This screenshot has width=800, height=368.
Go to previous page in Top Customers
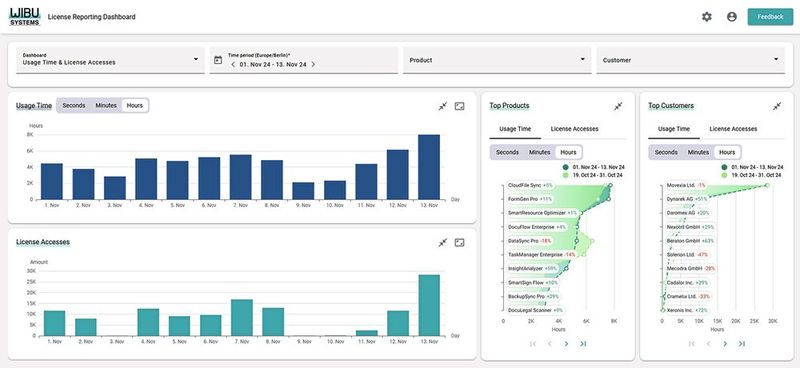708,344
